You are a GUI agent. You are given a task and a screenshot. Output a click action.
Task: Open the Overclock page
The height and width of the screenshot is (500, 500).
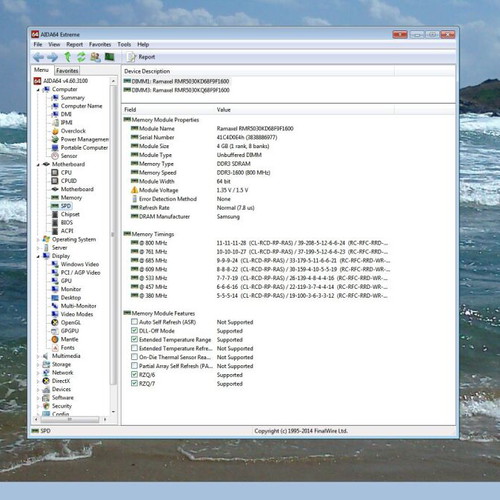73,131
